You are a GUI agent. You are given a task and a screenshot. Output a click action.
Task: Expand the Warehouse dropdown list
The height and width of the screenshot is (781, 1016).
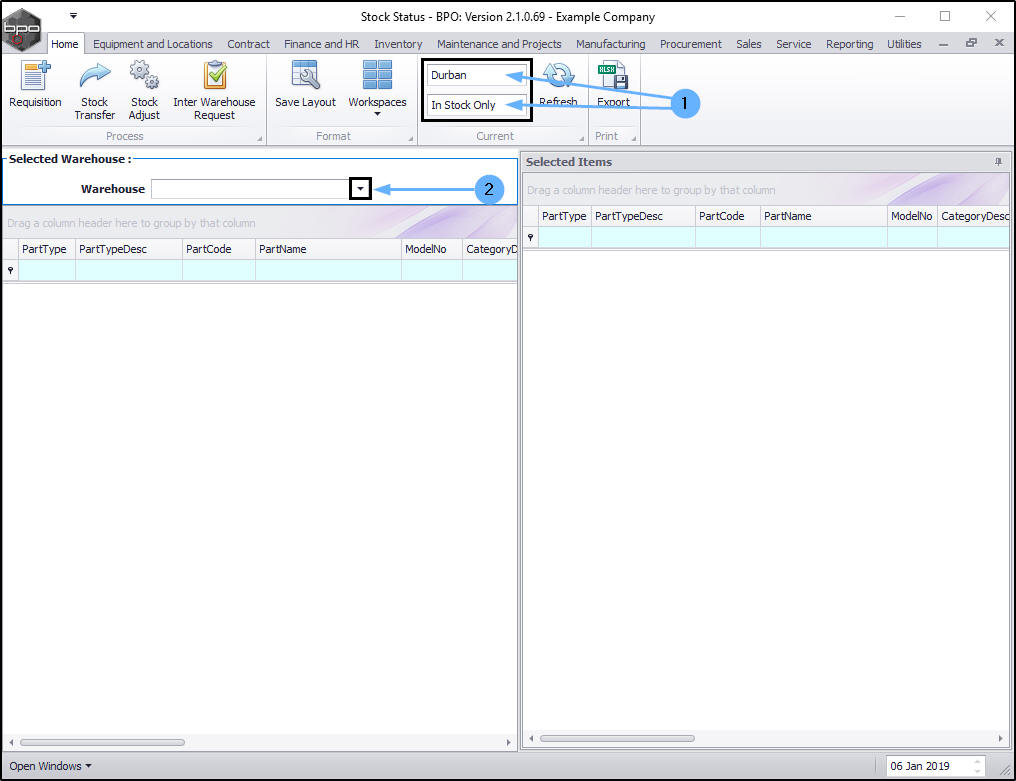tap(360, 189)
